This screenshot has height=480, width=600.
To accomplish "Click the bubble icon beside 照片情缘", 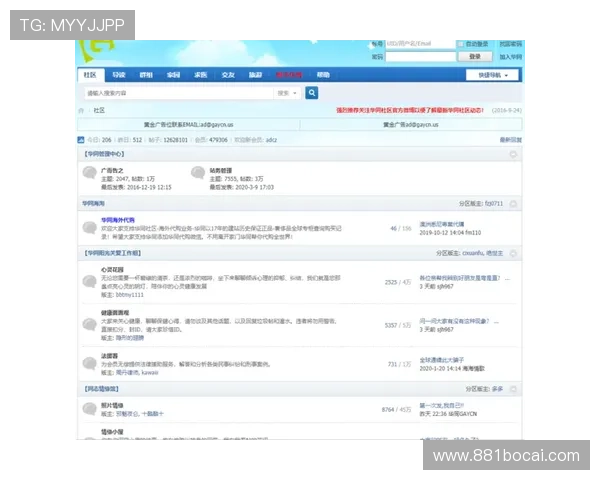I will pos(90,409).
